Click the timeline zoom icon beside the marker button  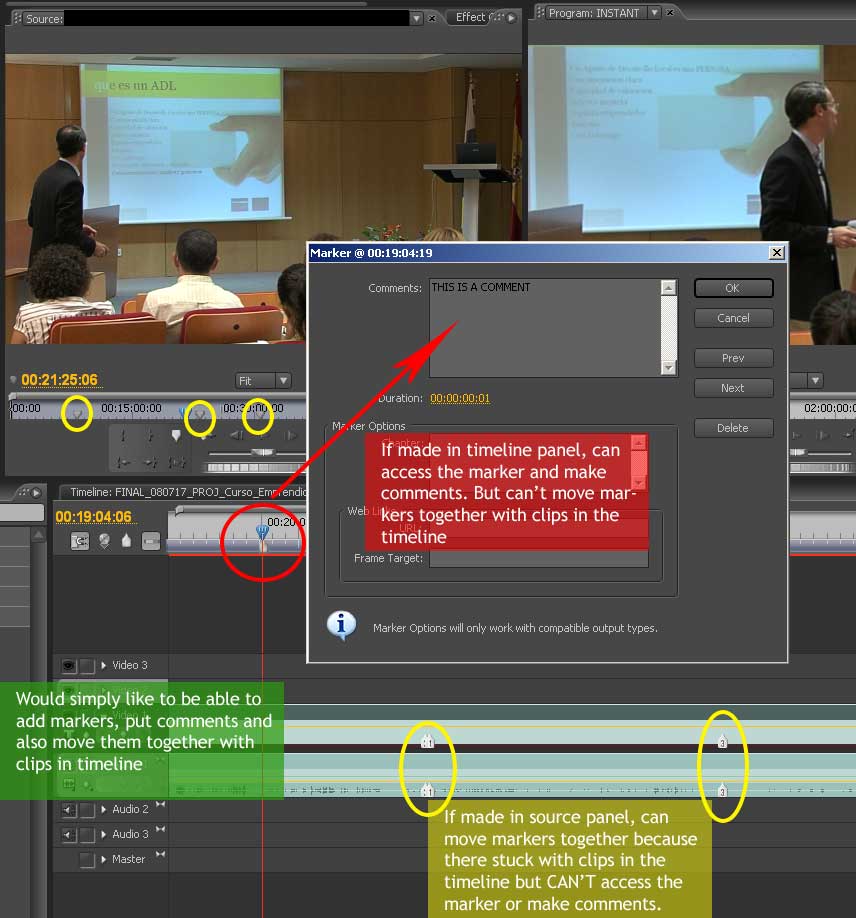pos(151,542)
